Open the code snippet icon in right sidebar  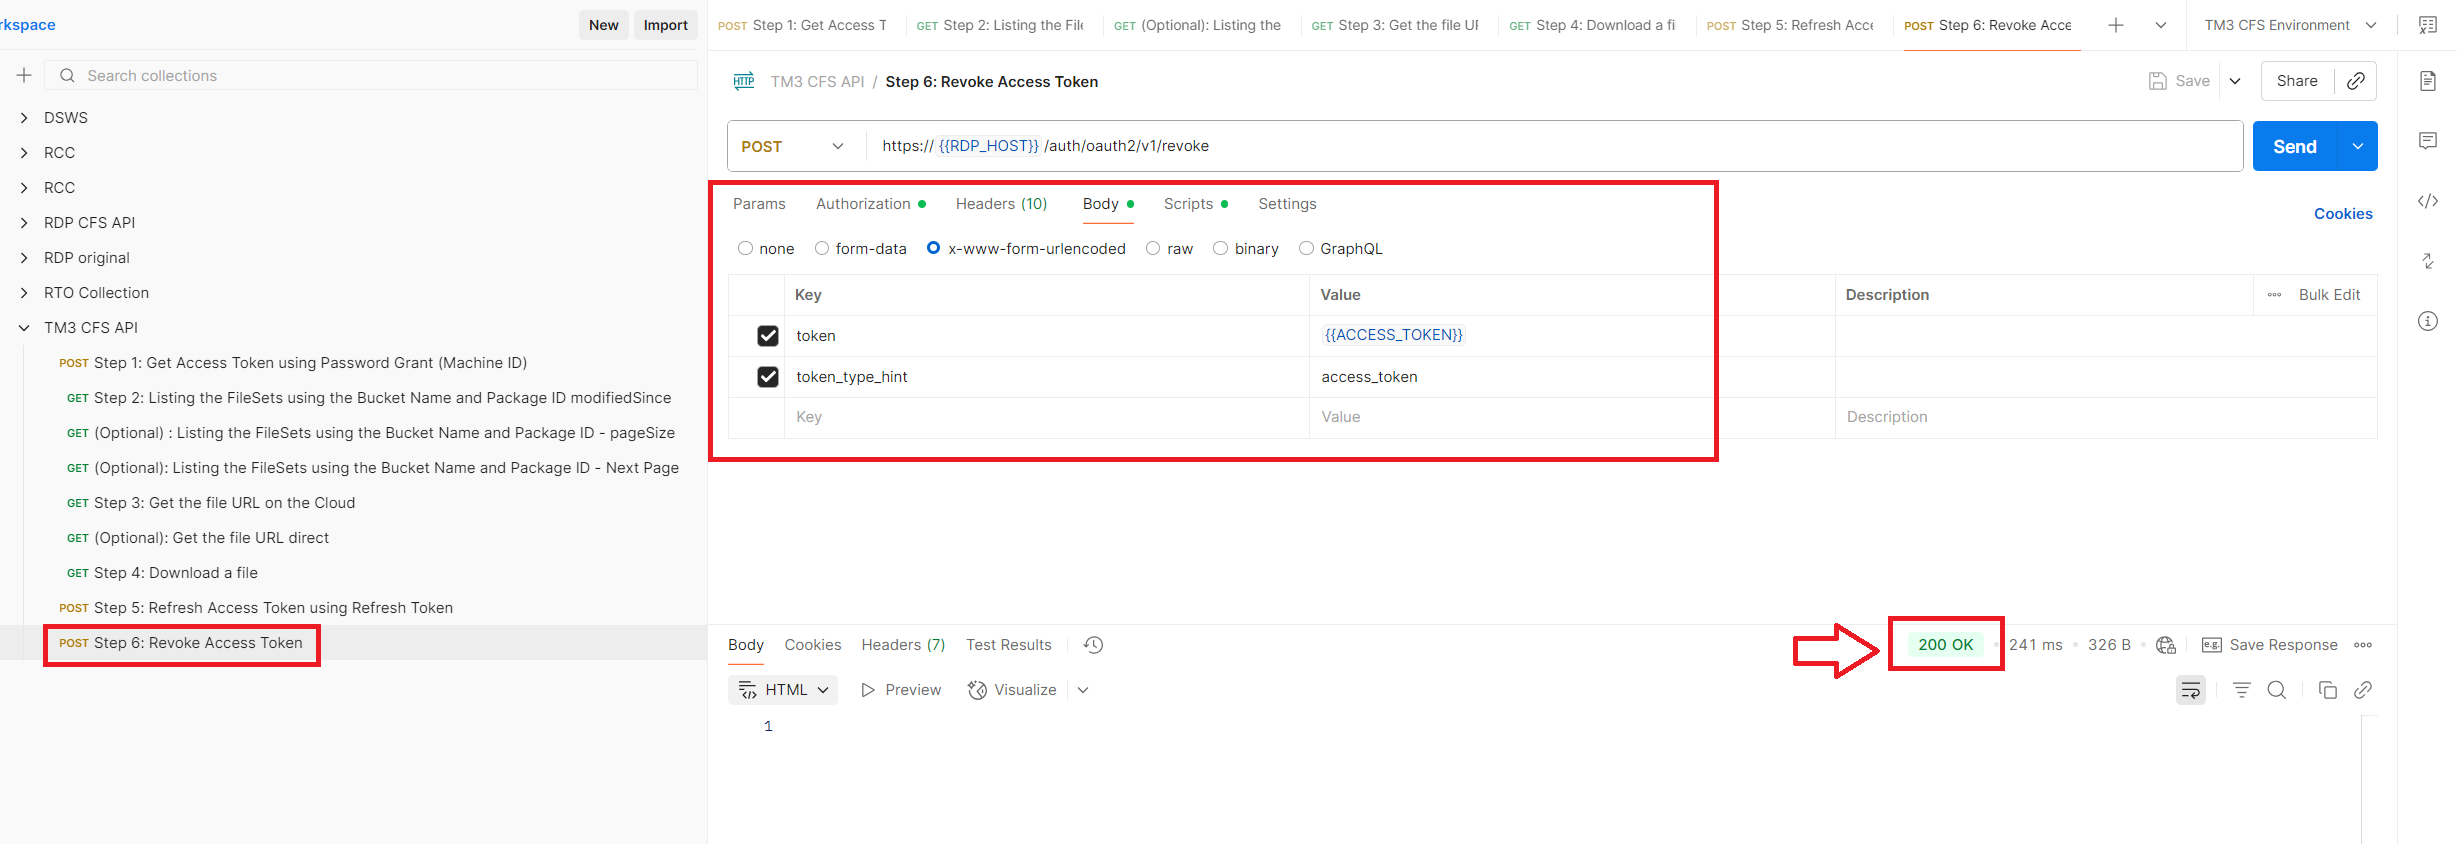click(2427, 201)
